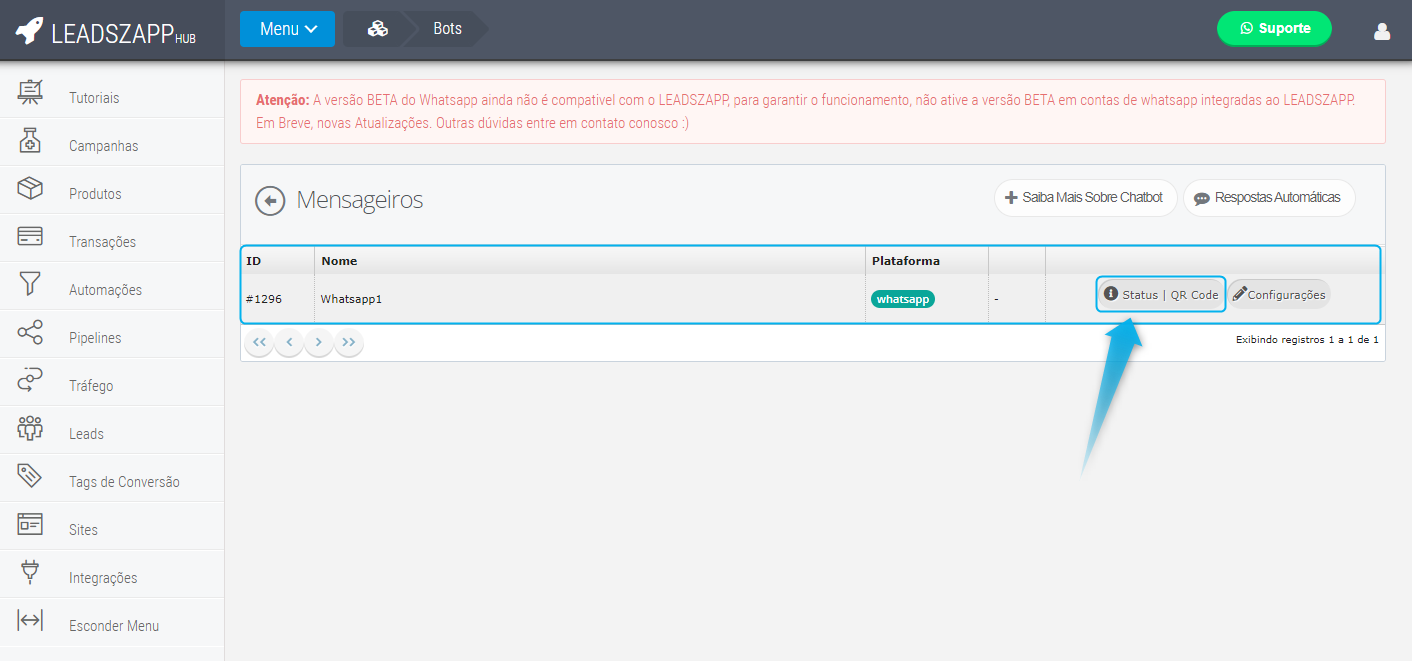Screen dimensions: 1412x661
Task: Open the Automações funnel icon
Action: click(x=30, y=289)
